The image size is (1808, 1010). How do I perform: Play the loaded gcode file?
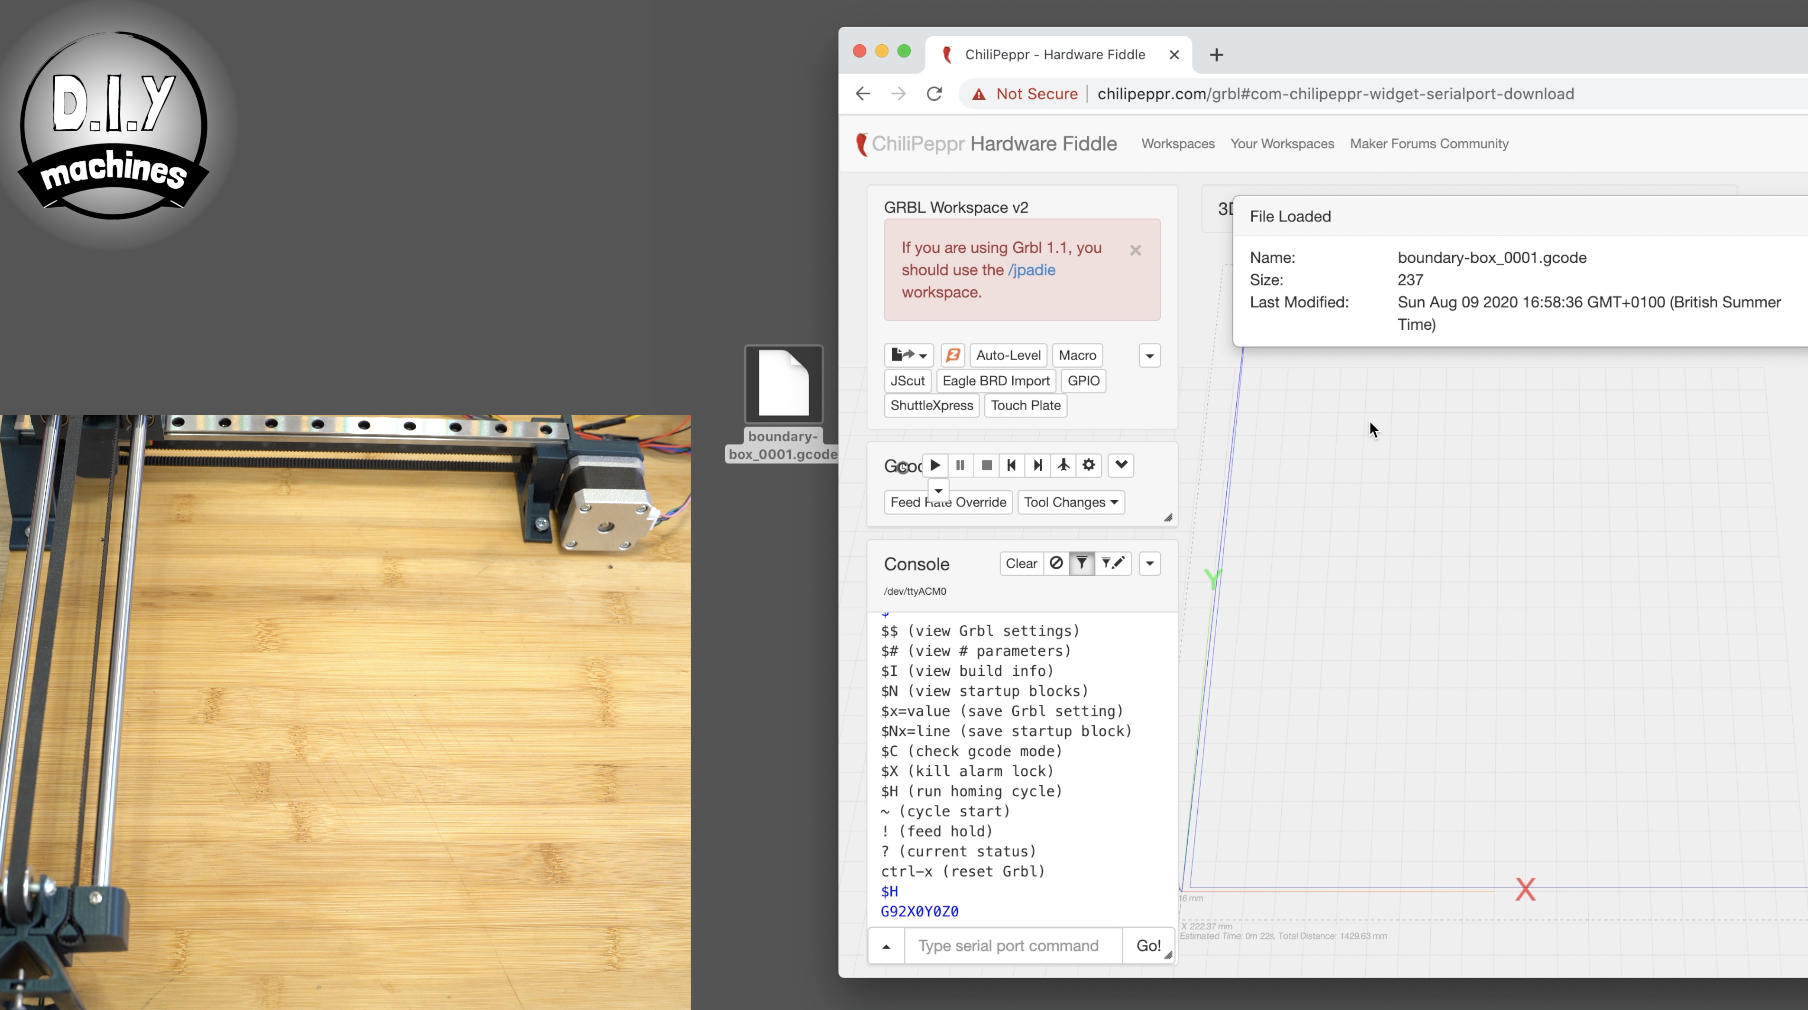click(935, 465)
